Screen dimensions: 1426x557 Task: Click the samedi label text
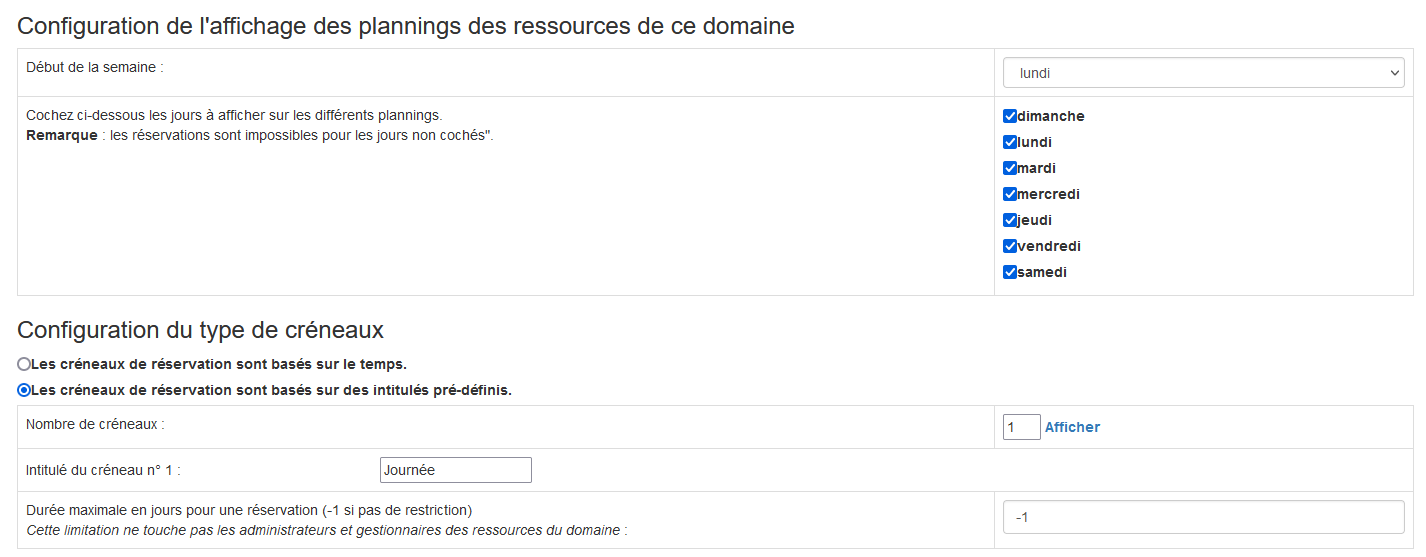click(x=1042, y=272)
